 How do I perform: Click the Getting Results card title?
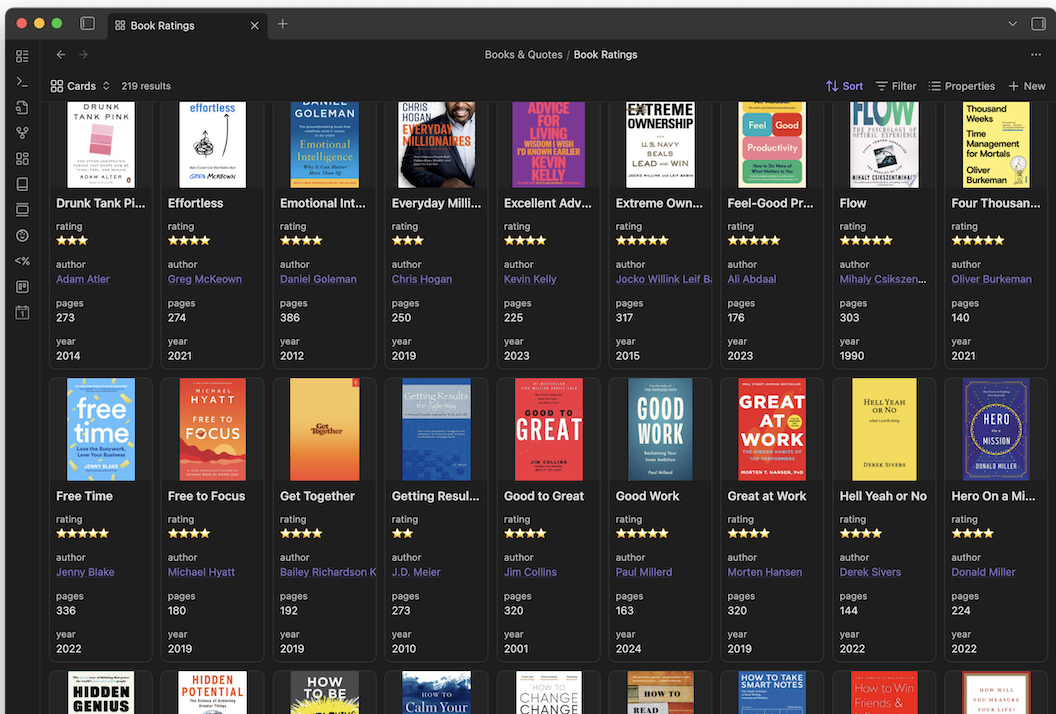(x=436, y=496)
